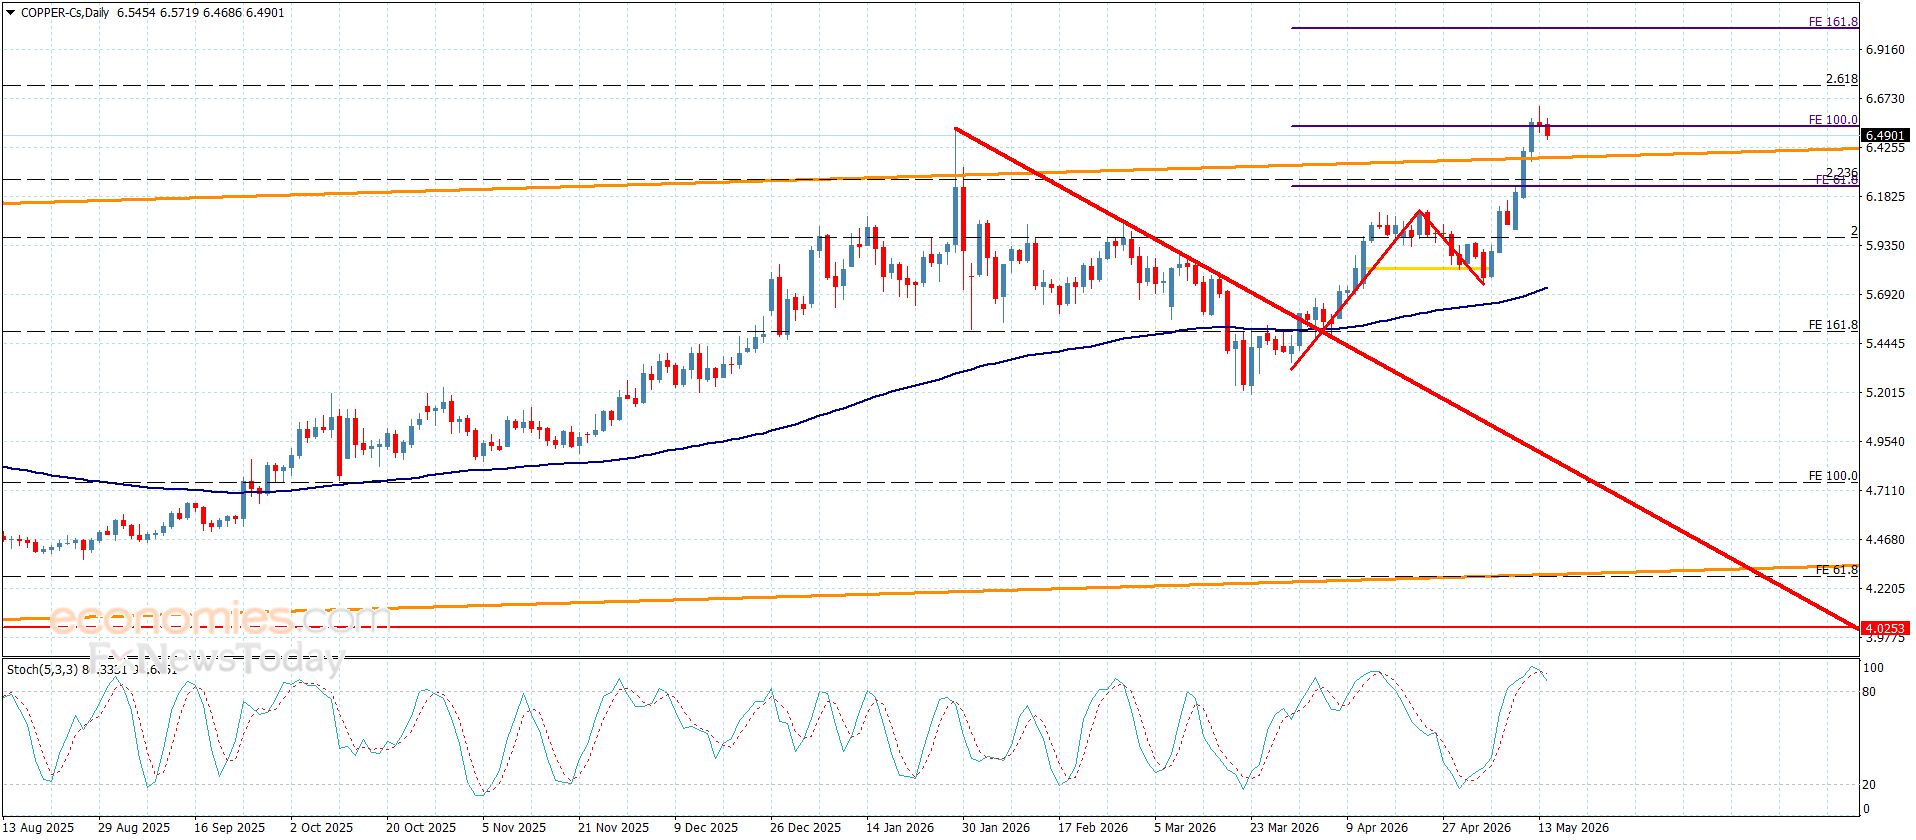1916x840 pixels.
Task: Click the 9 Dec 2025 date label
Action: coord(706,828)
